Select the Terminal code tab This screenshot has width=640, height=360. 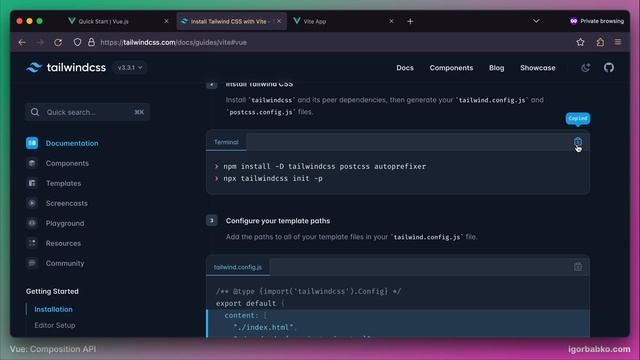coord(226,142)
